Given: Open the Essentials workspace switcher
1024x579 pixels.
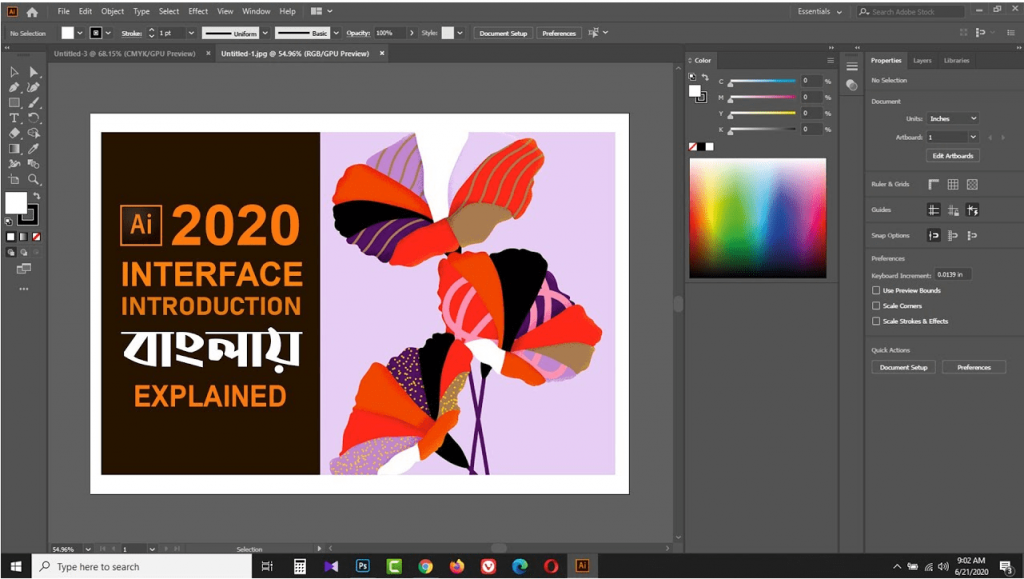Looking at the screenshot, I should (x=820, y=12).
